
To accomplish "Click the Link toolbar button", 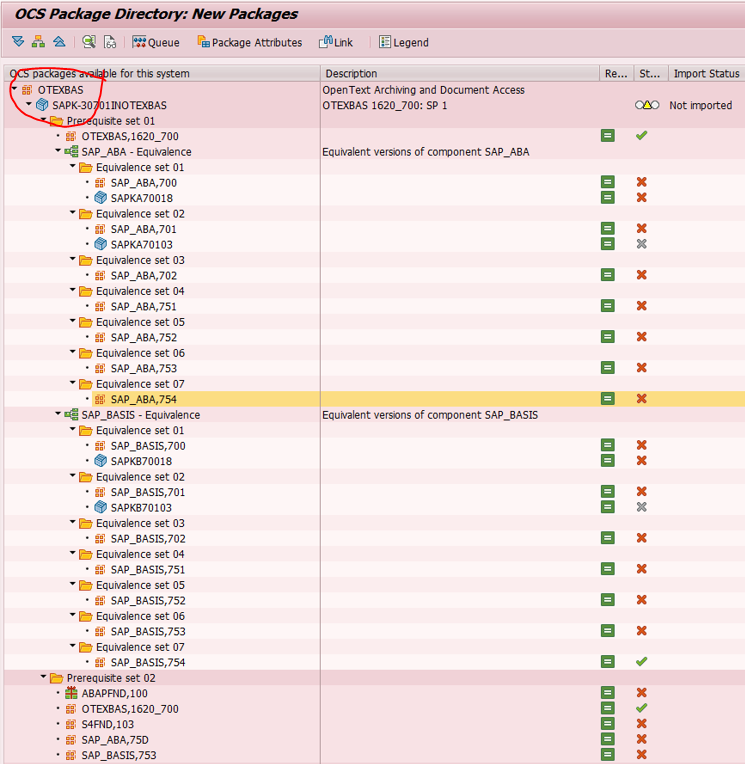I will (336, 42).
